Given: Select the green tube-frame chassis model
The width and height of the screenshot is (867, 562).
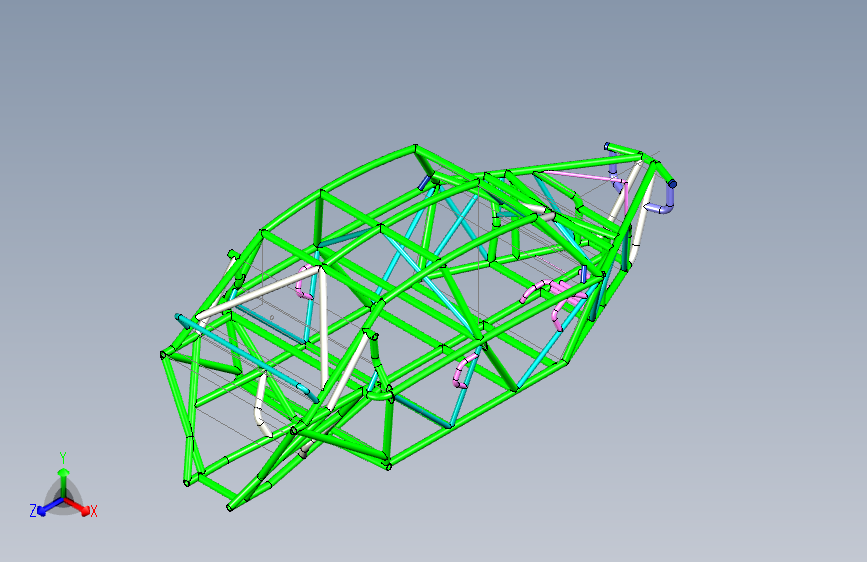Looking at the screenshot, I should [418, 326].
